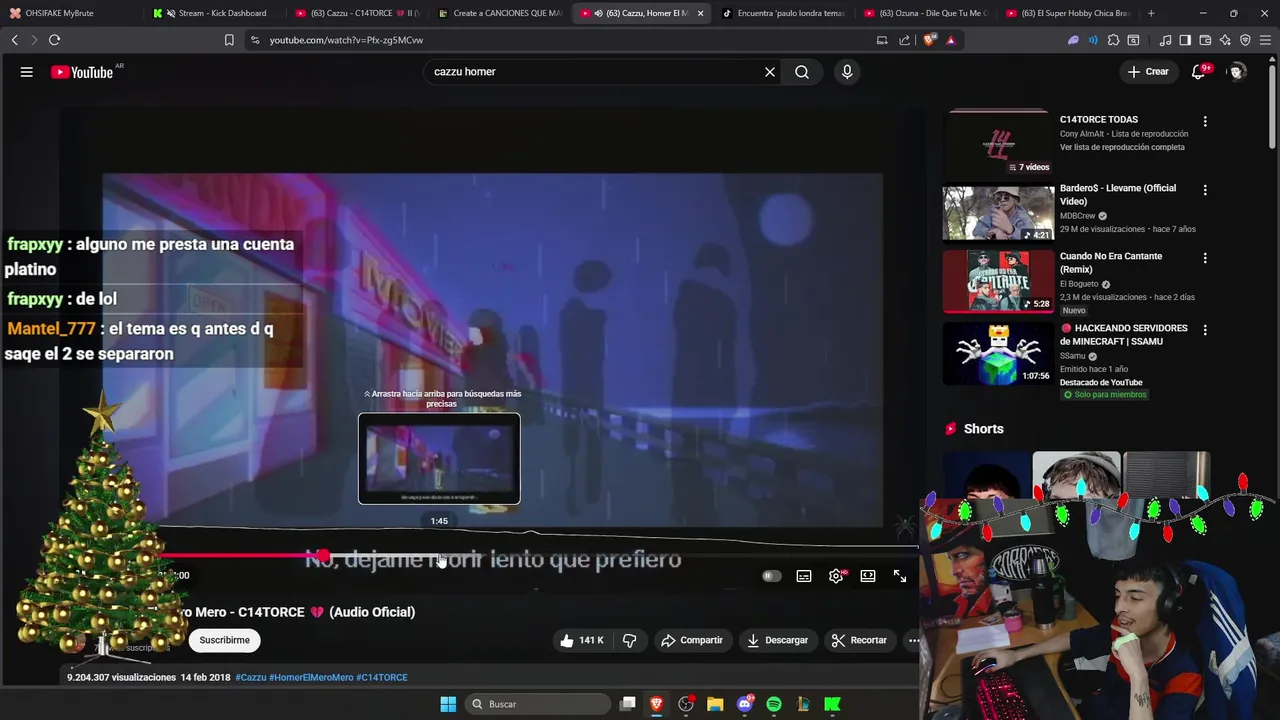
Task: Like the video with 141 K
Action: click(581, 640)
